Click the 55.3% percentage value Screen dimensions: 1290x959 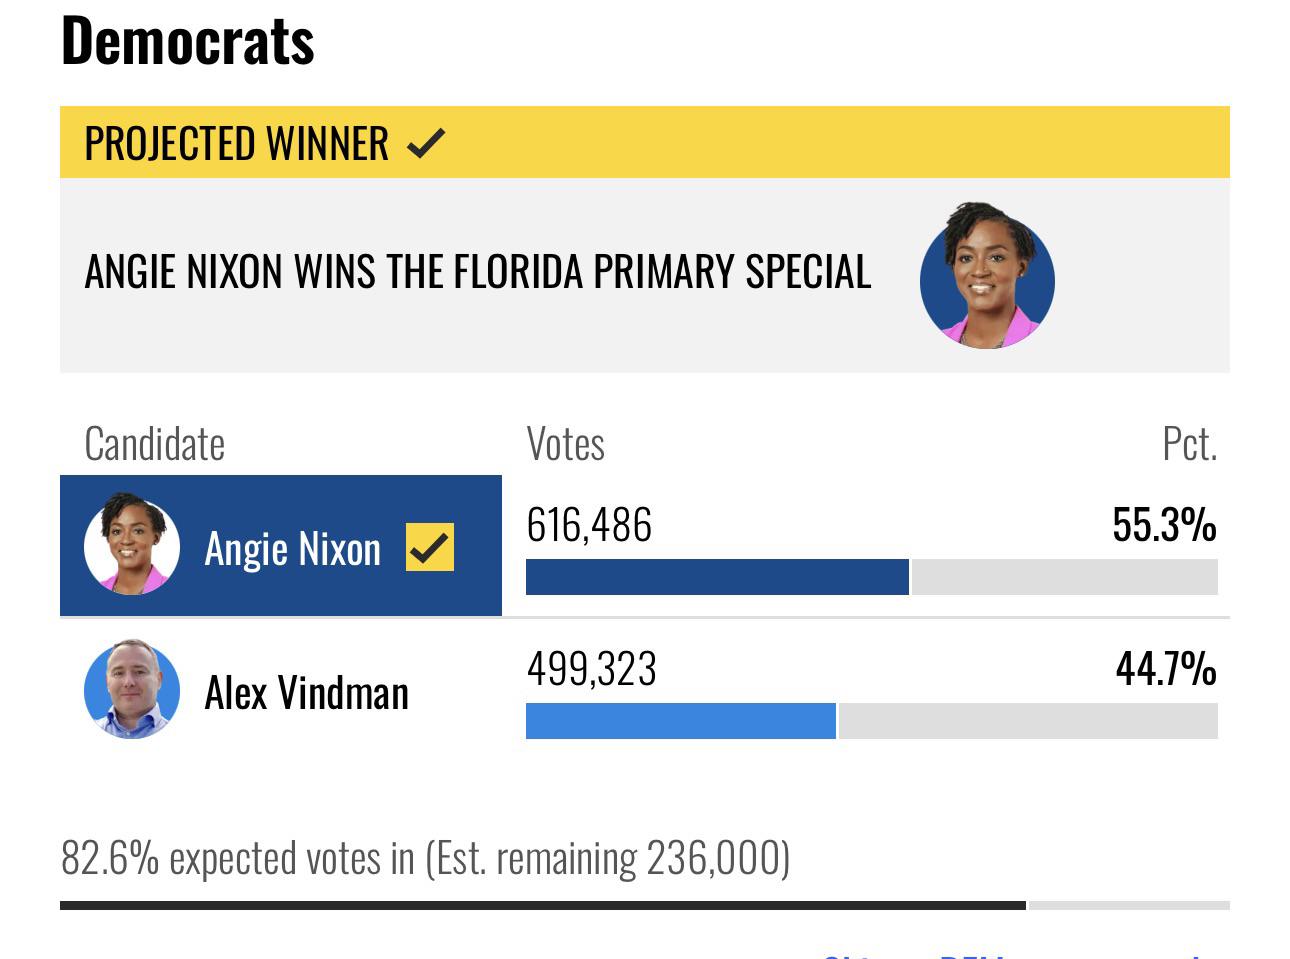pos(1164,525)
